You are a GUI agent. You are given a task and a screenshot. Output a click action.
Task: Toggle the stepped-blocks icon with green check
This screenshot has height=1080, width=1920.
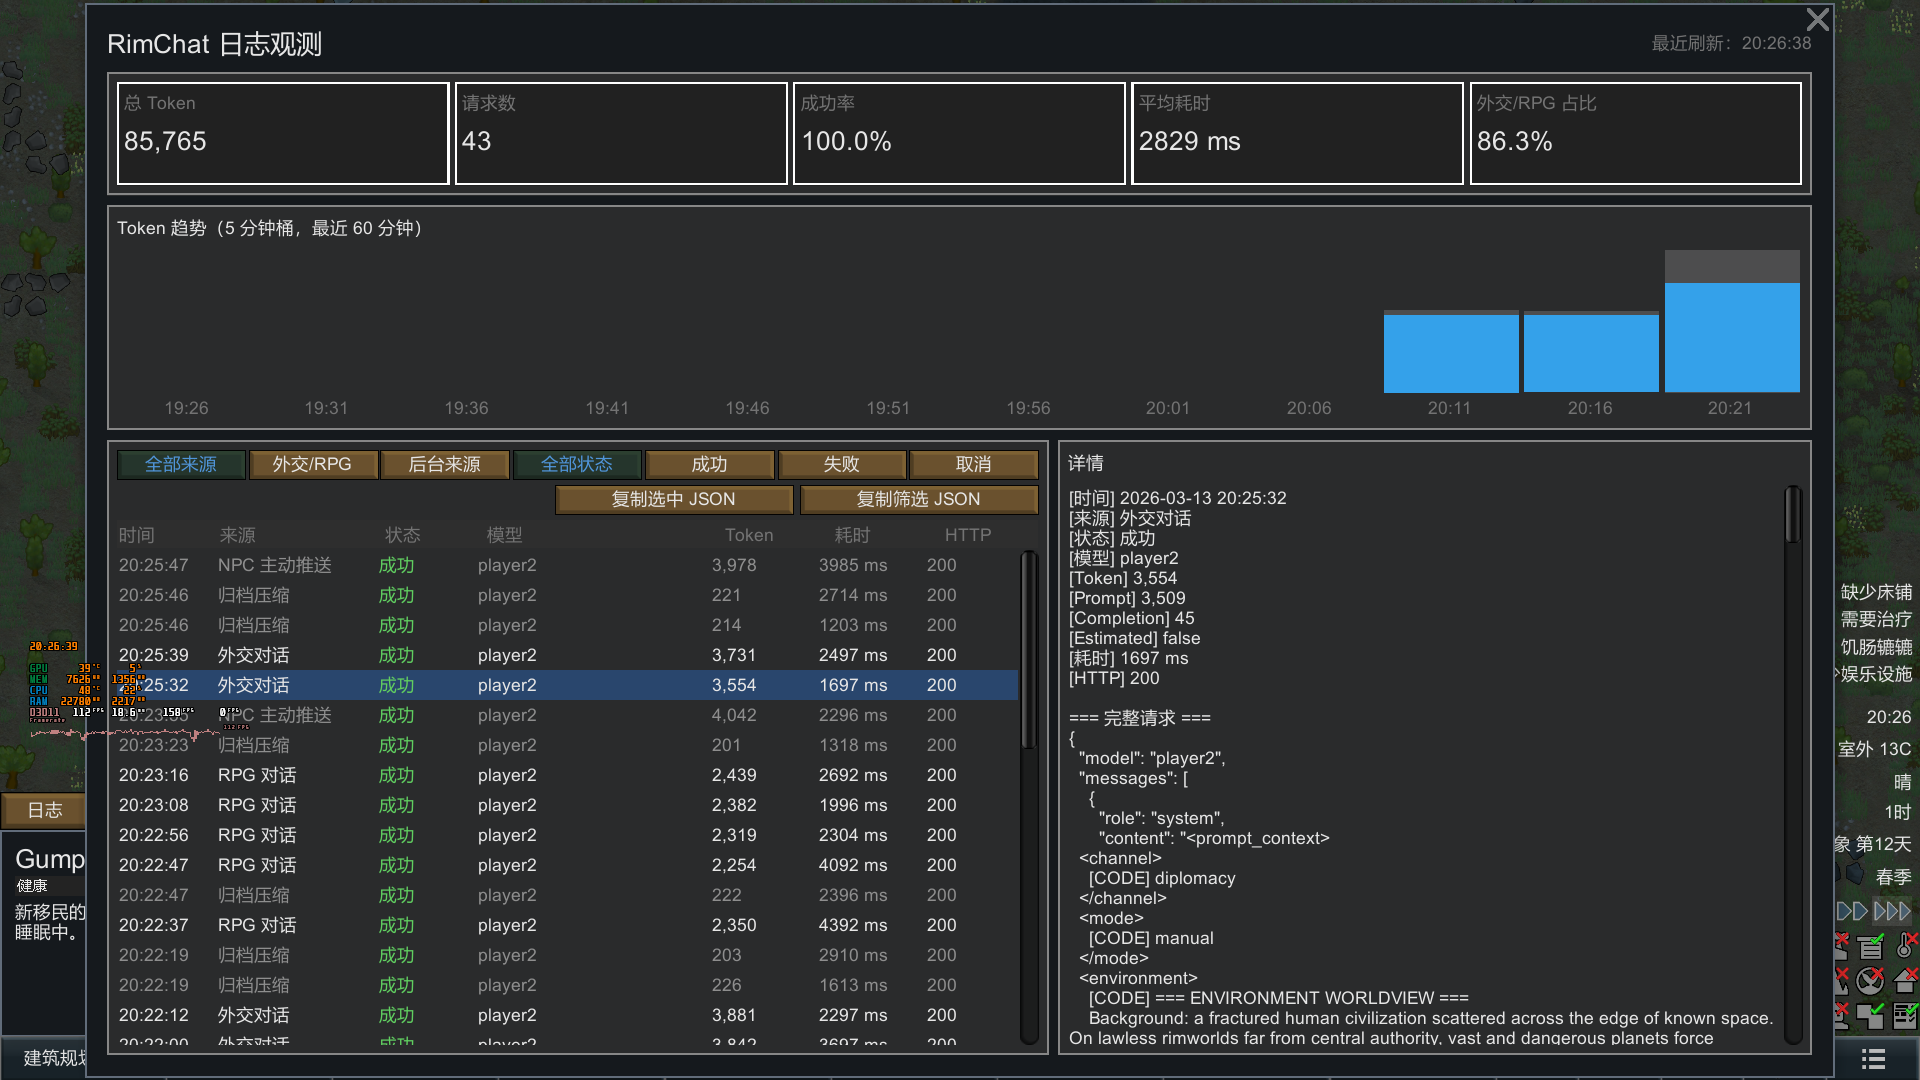(1870, 1016)
